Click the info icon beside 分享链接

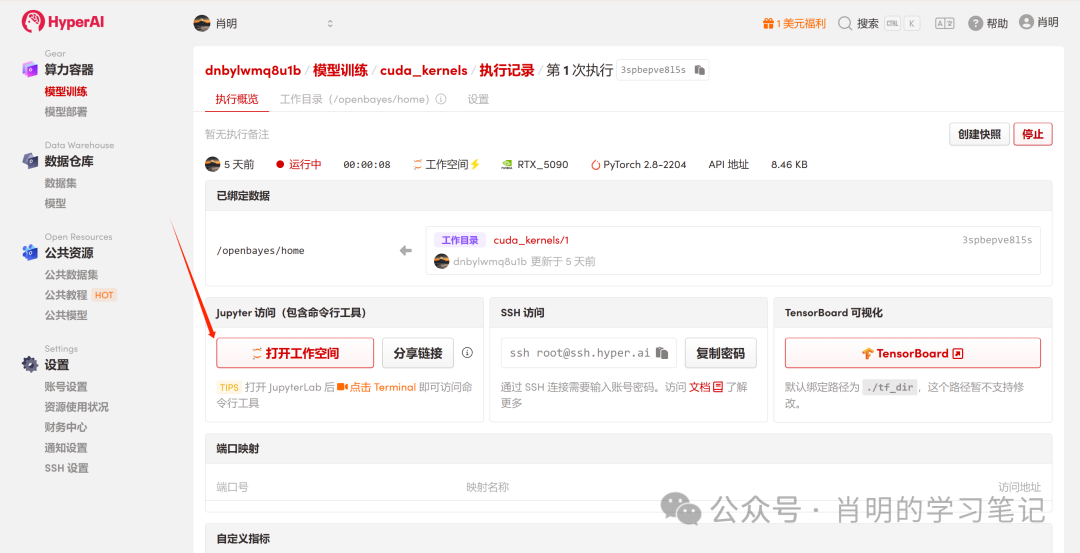(467, 353)
